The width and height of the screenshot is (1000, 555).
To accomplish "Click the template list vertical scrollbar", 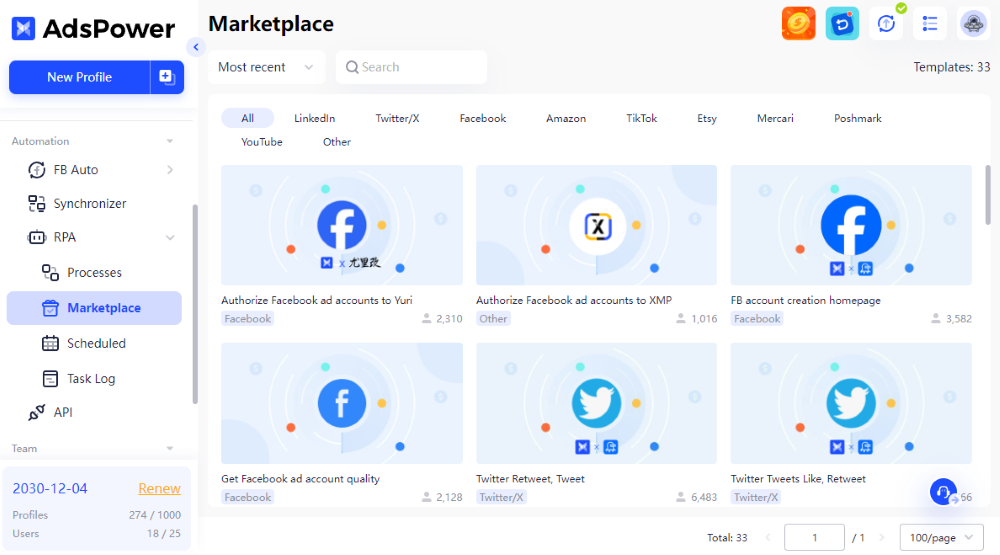I will tap(988, 195).
